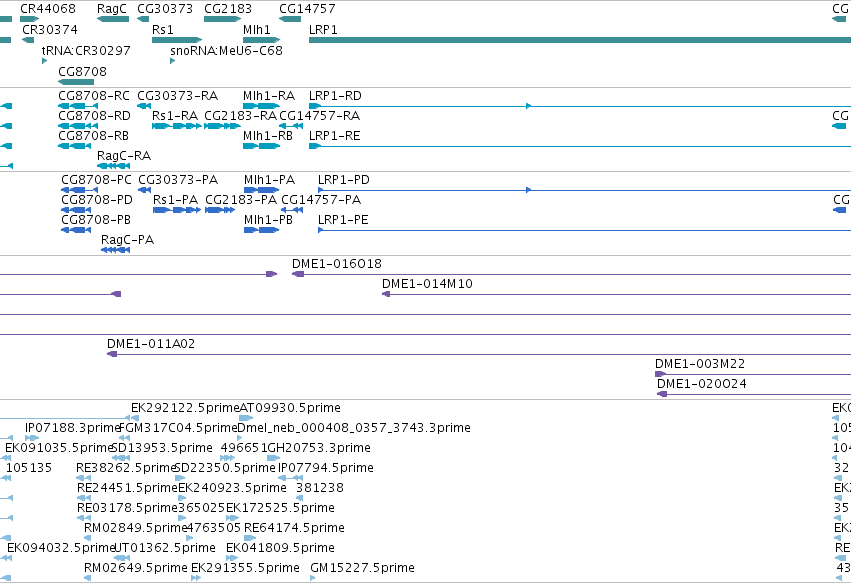The image size is (851, 583).
Task: Click the CG8708-PB label
Action: pyautogui.click(x=96, y=220)
